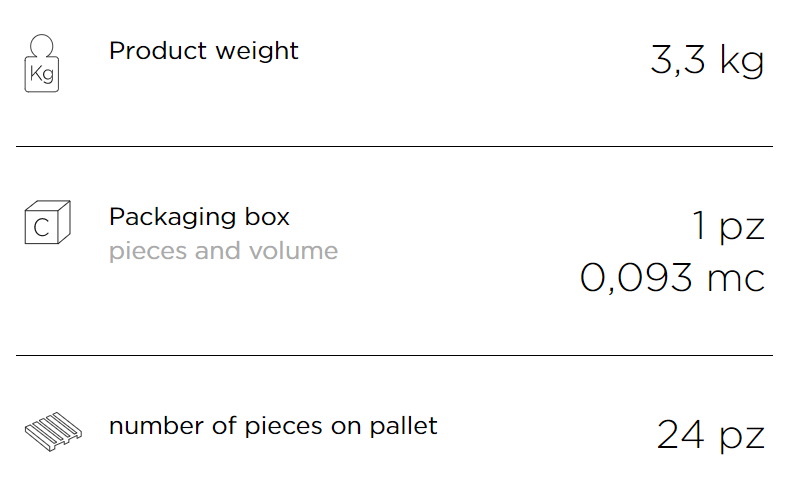Click the word pallet in last row
Viewport: 795px width, 499px height.
403,426
